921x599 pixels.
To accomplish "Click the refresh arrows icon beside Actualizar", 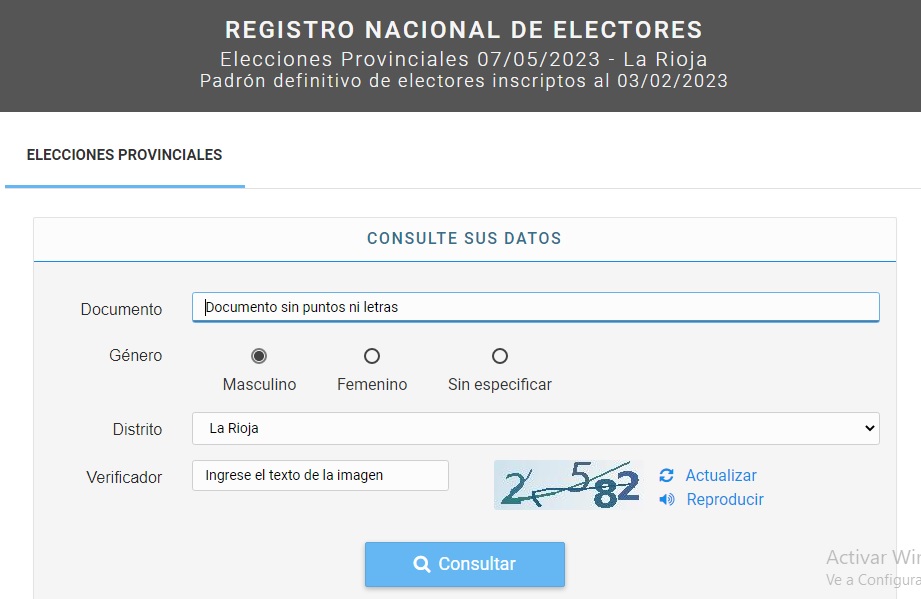I will pos(666,476).
